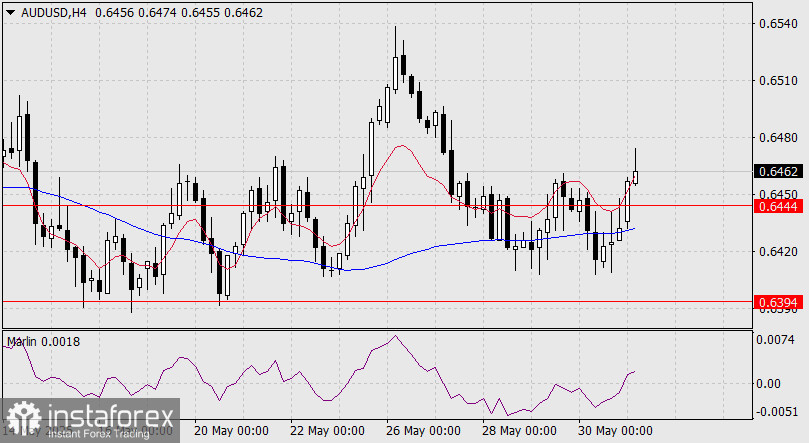Select the Marlin 0.0018 indicator label
The width and height of the screenshot is (809, 443).
[43, 341]
